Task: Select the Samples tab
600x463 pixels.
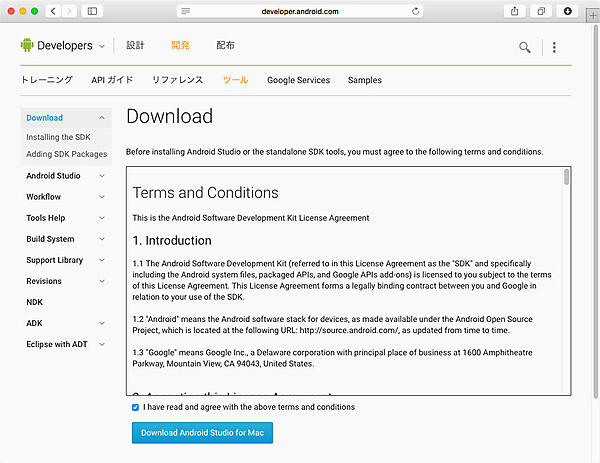Action: 365,80
